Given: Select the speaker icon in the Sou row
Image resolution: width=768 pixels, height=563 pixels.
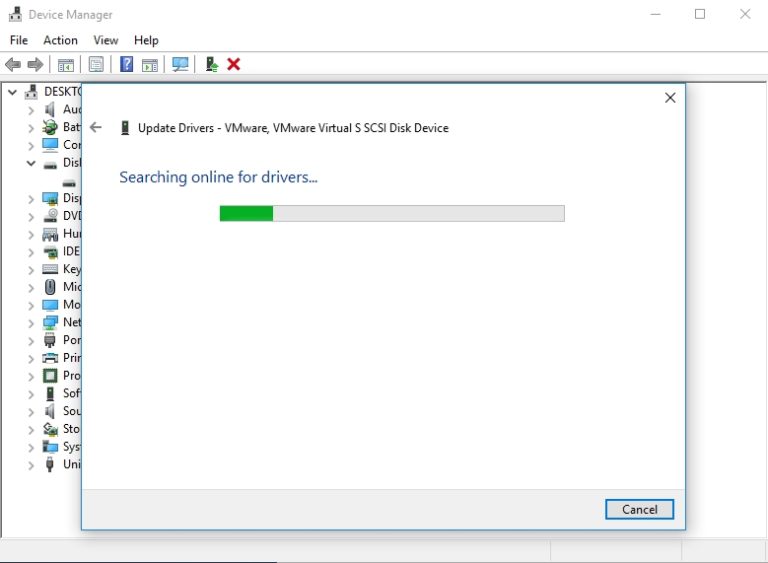Looking at the screenshot, I should (49, 411).
